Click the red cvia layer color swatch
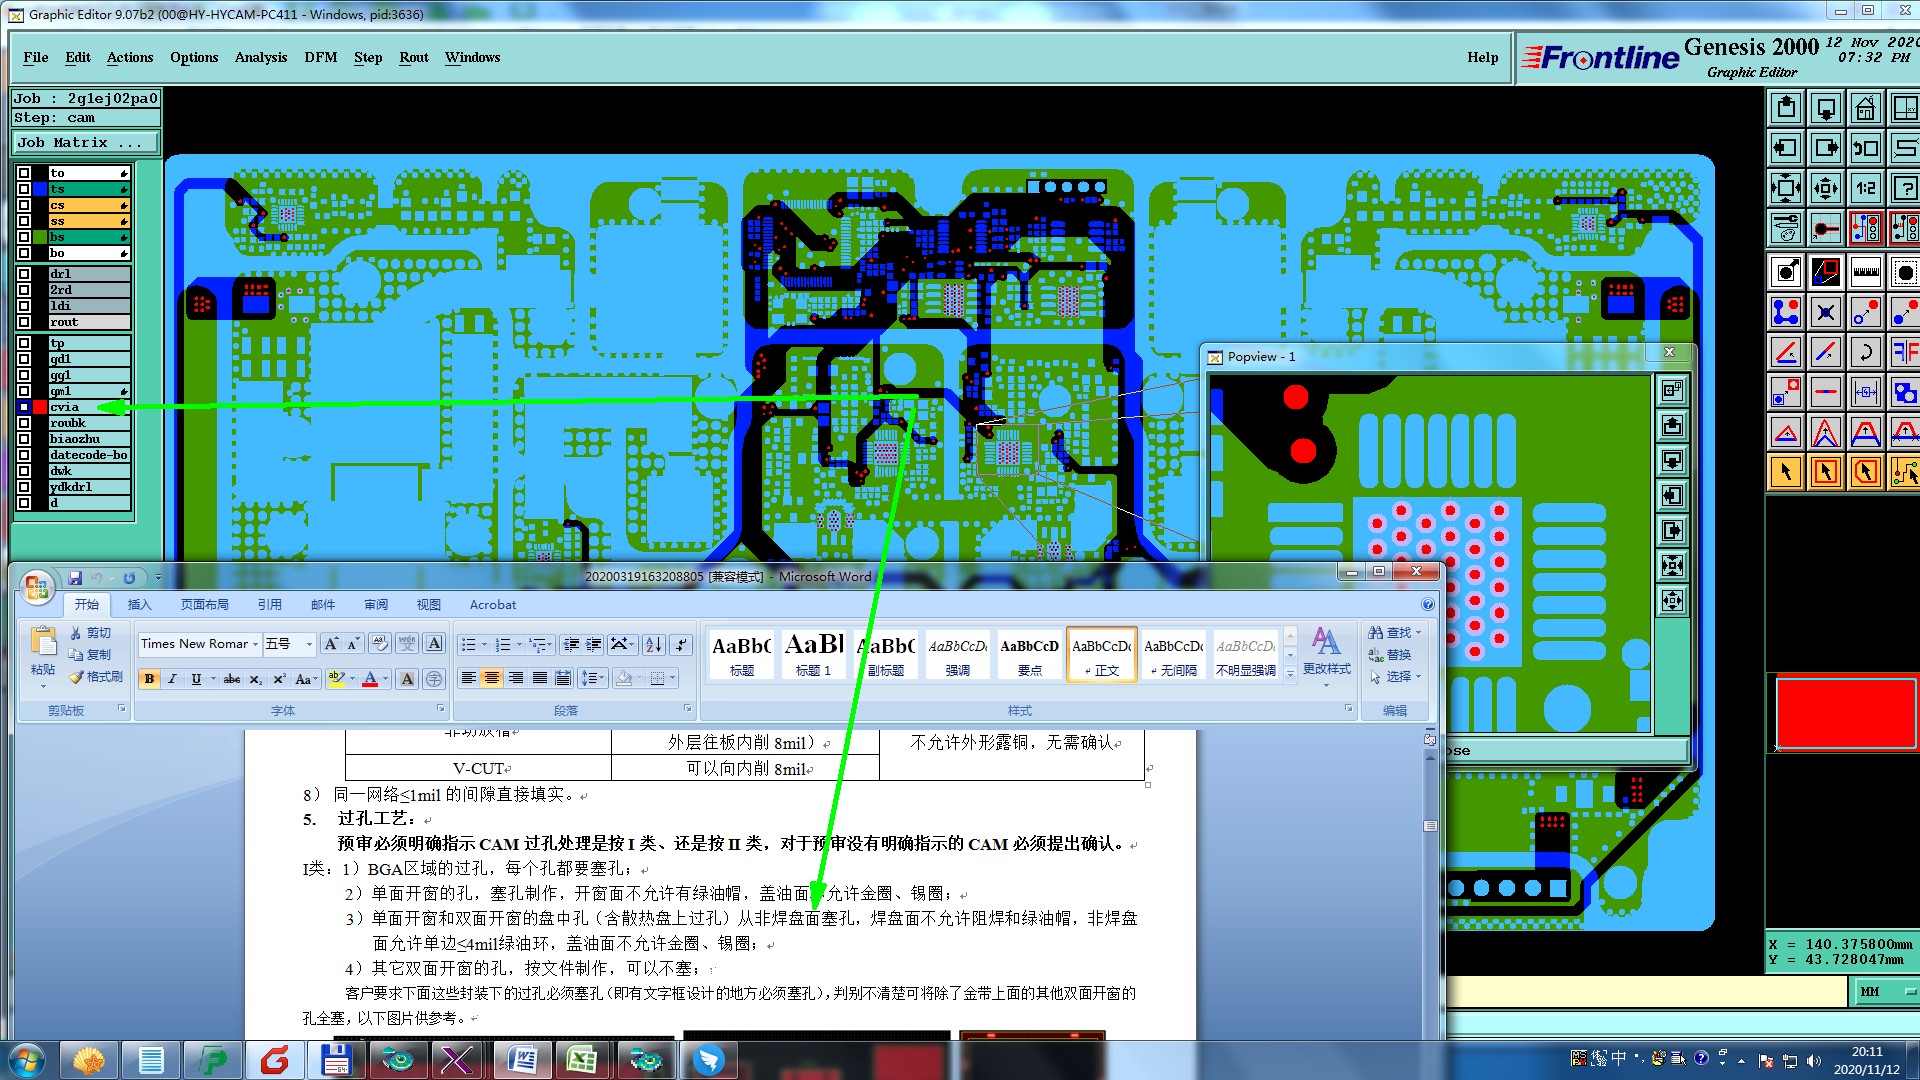Viewport: 1920px width, 1080px height. (x=40, y=407)
